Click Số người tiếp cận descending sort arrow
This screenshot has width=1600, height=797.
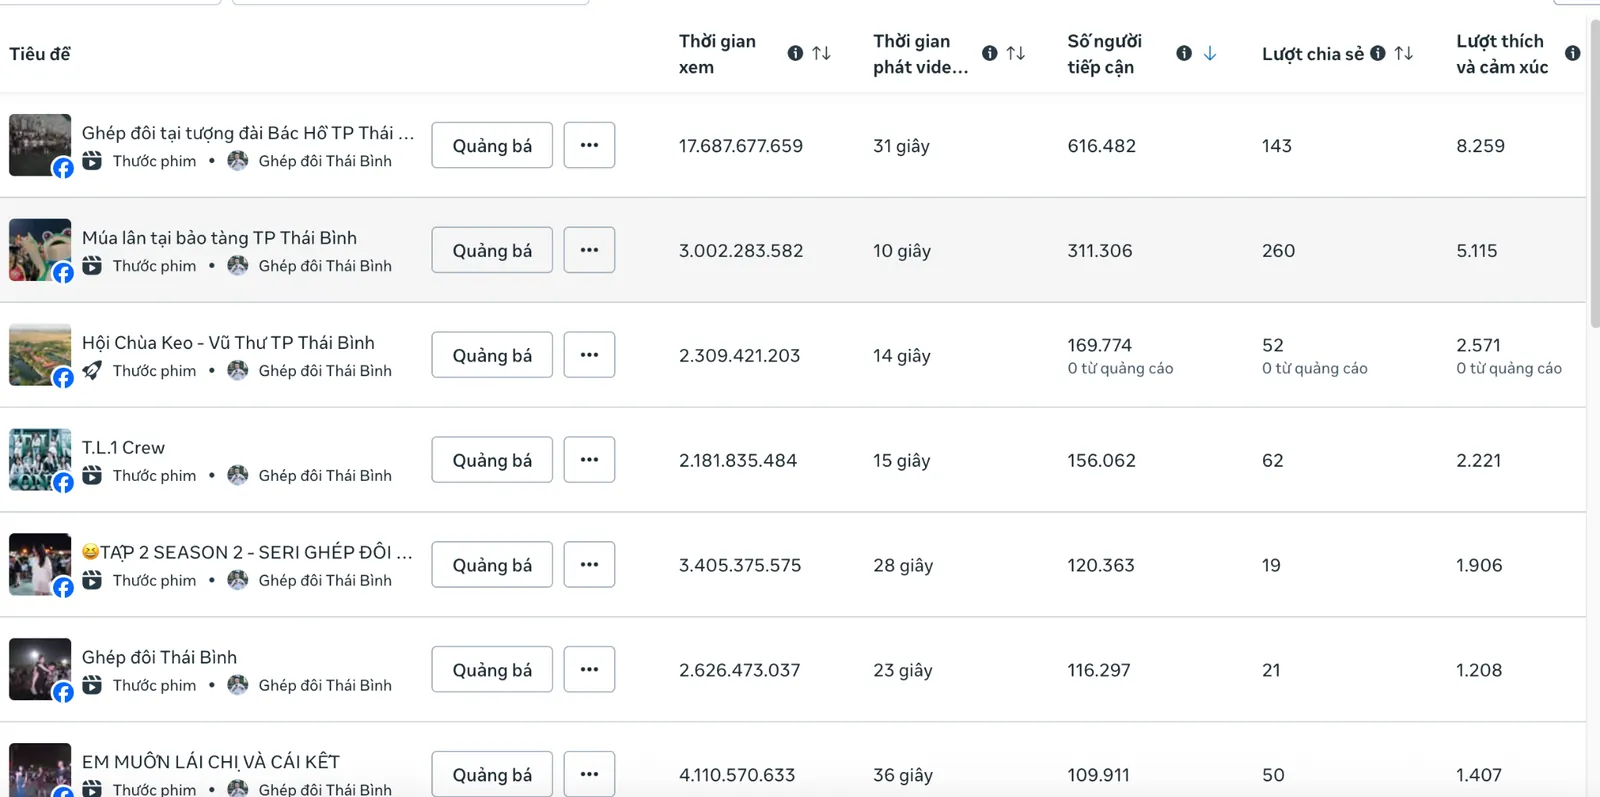pyautogui.click(x=1209, y=53)
